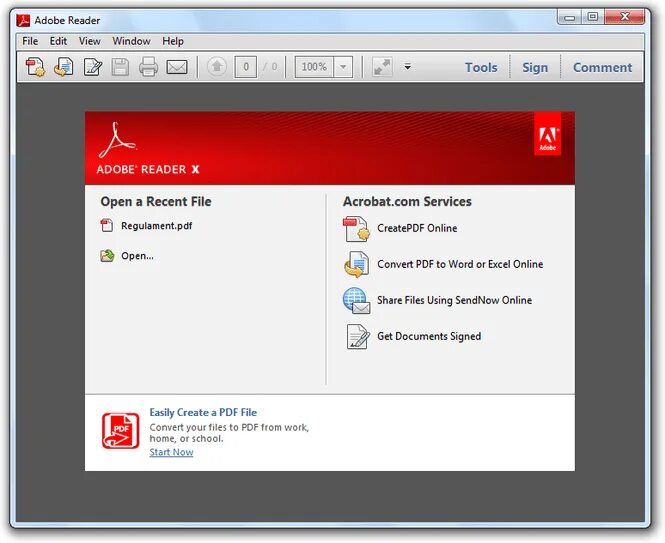Open the View menu

tap(89, 41)
